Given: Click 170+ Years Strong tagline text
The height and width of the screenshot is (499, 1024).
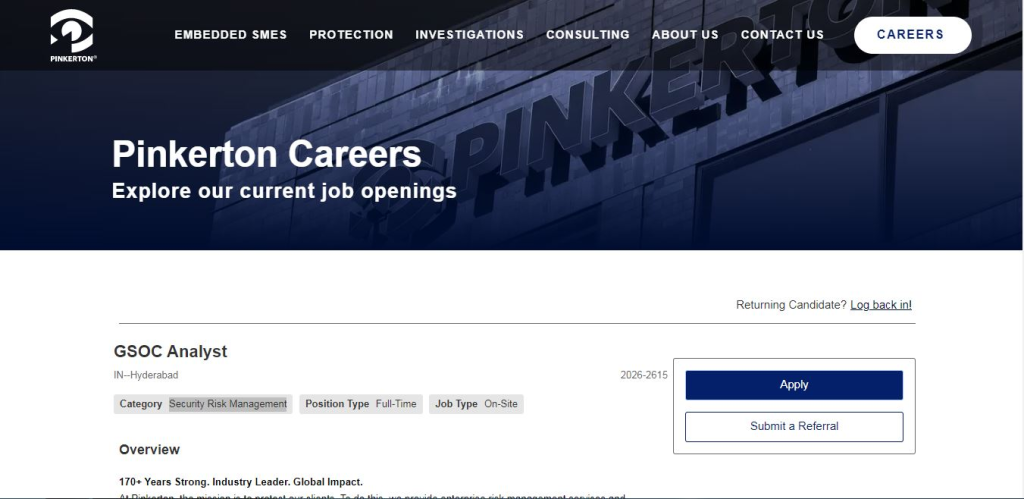Looking at the screenshot, I should click(240, 482).
